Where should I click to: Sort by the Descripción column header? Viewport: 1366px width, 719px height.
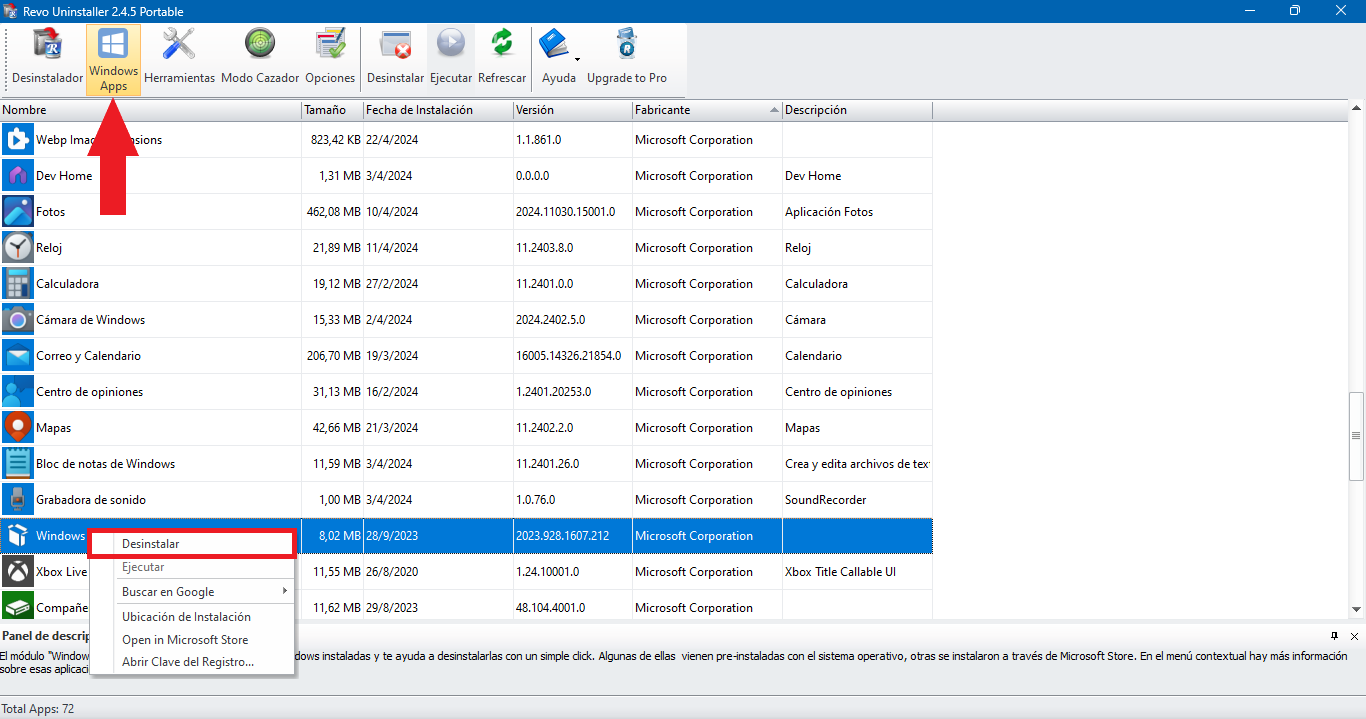pyautogui.click(x=857, y=110)
